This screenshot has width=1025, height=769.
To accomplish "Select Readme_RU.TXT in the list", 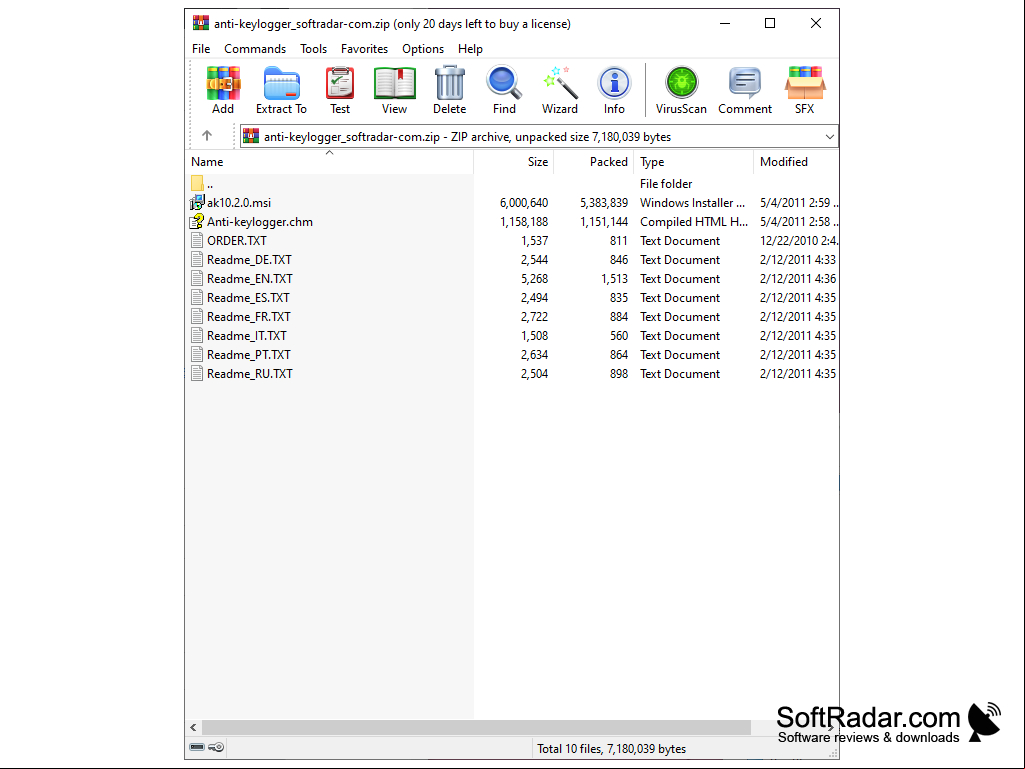I will tap(250, 373).
